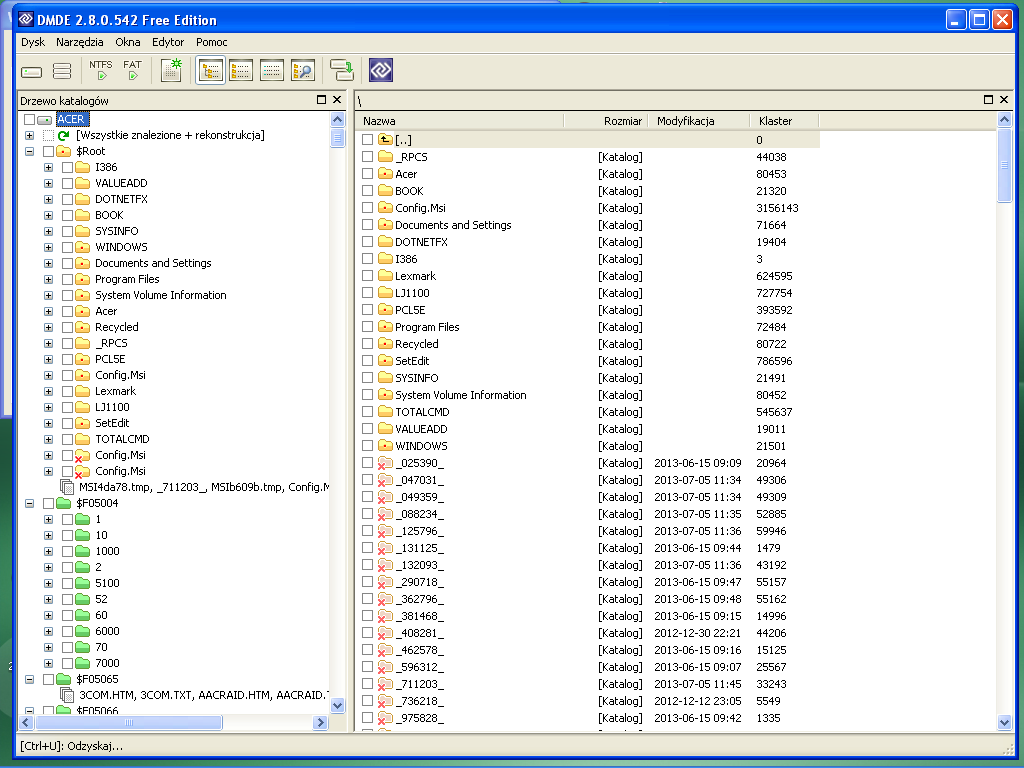Viewport: 1024px width, 768px height.
Task: Click the $Root folder icon
Action: coord(63,151)
